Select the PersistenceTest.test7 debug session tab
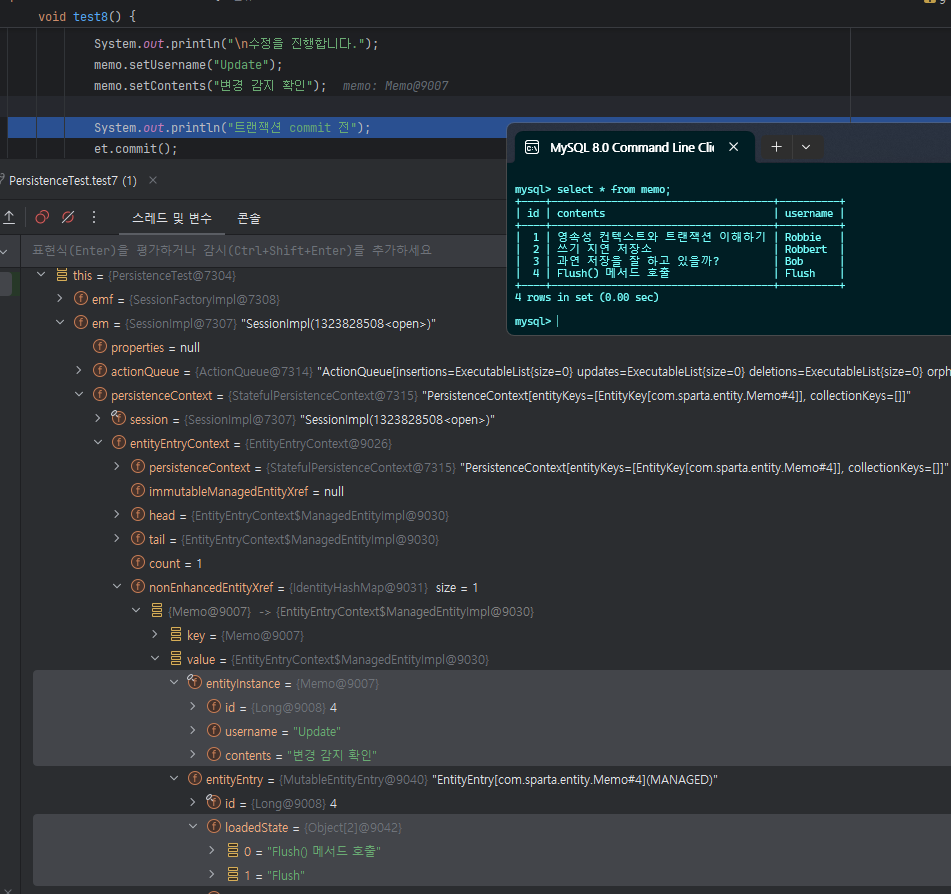Screen dimensions: 951x894 72,181
